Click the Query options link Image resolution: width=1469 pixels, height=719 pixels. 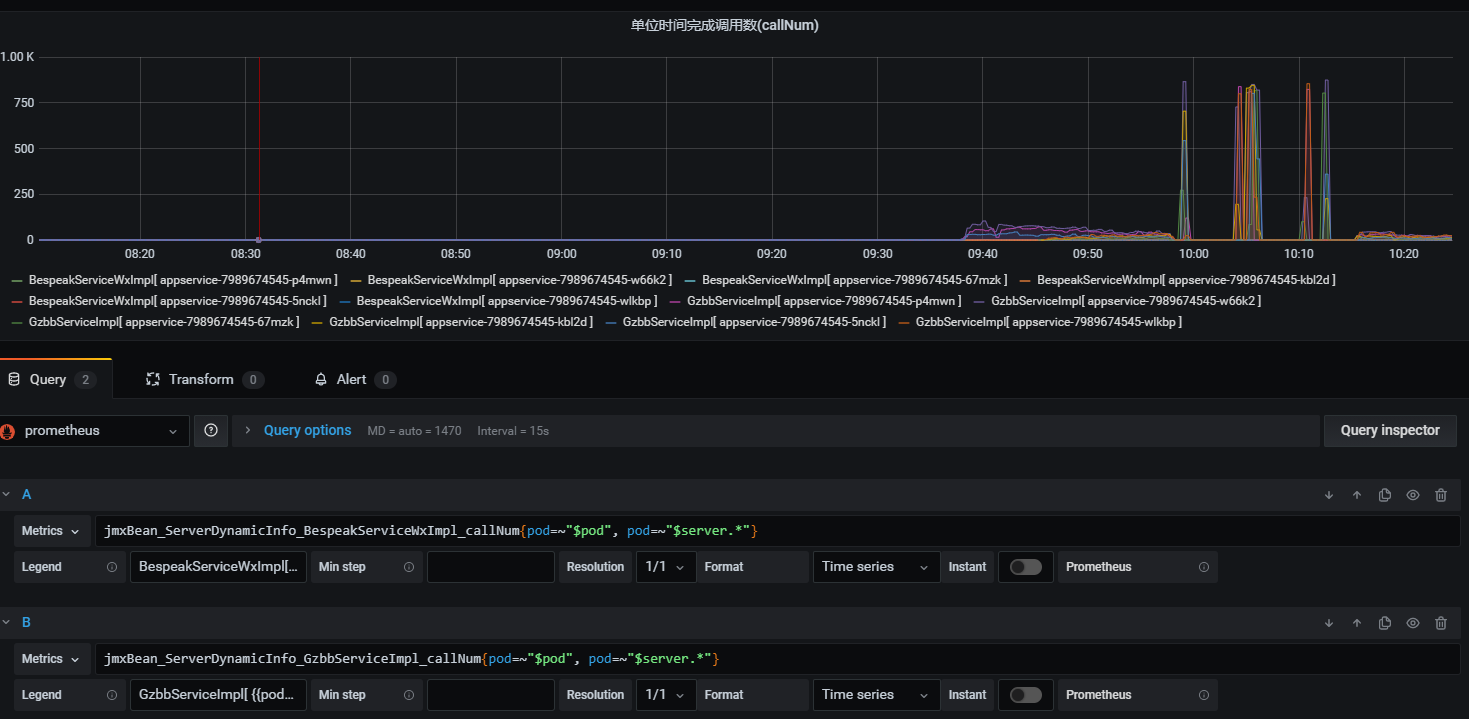click(x=307, y=431)
